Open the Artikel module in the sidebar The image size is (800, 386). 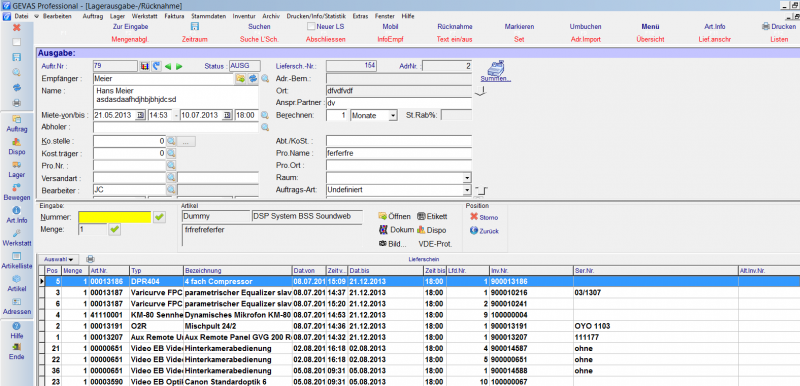coord(16,284)
